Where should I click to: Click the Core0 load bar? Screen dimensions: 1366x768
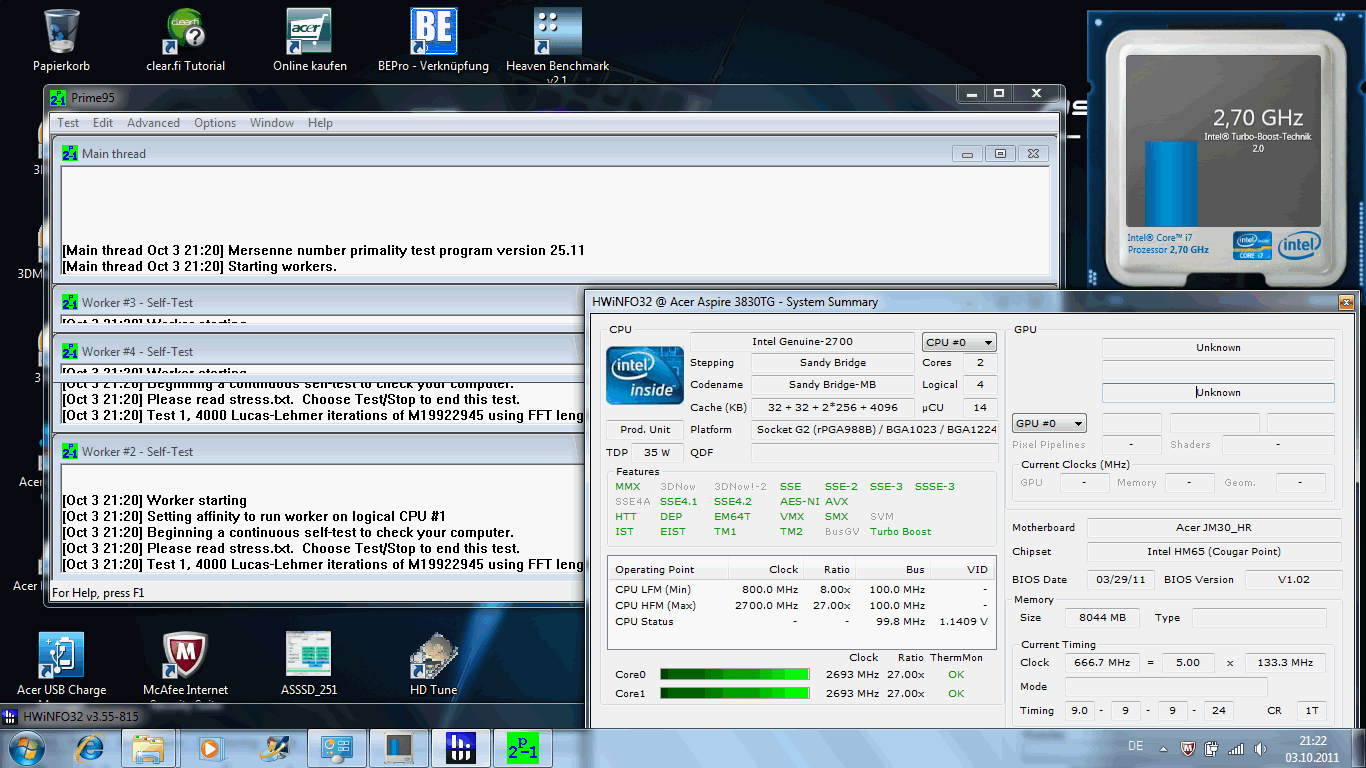point(735,675)
